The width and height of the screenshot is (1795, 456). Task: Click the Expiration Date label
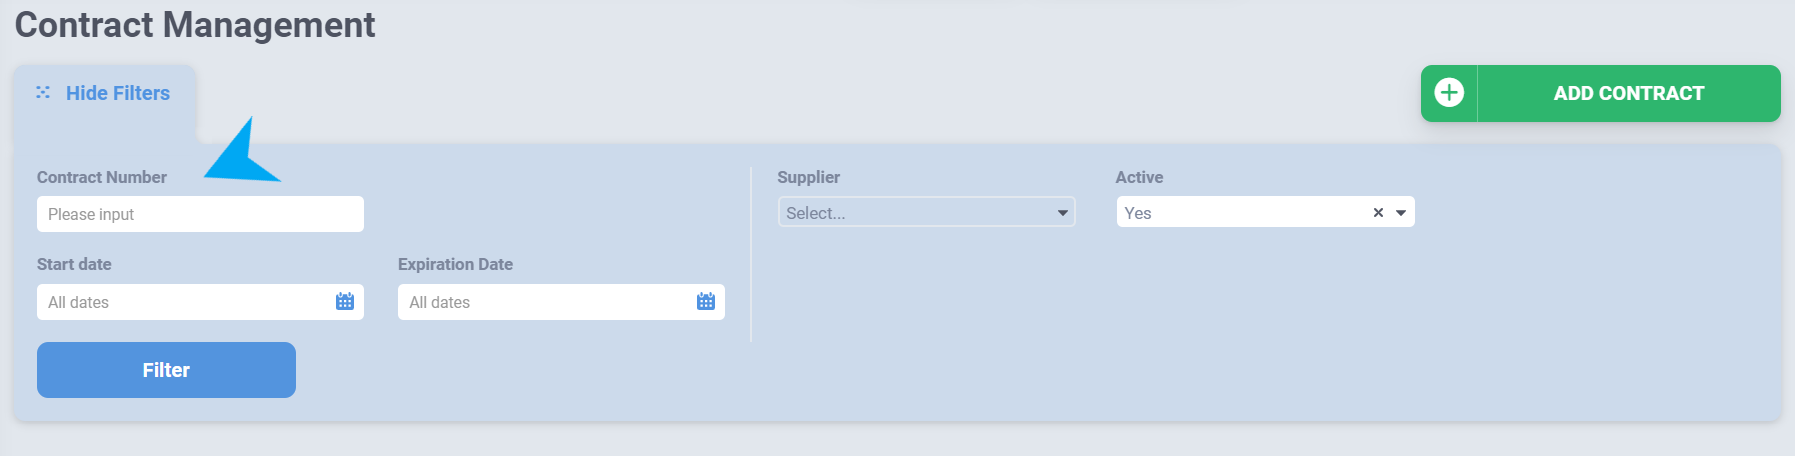point(455,264)
